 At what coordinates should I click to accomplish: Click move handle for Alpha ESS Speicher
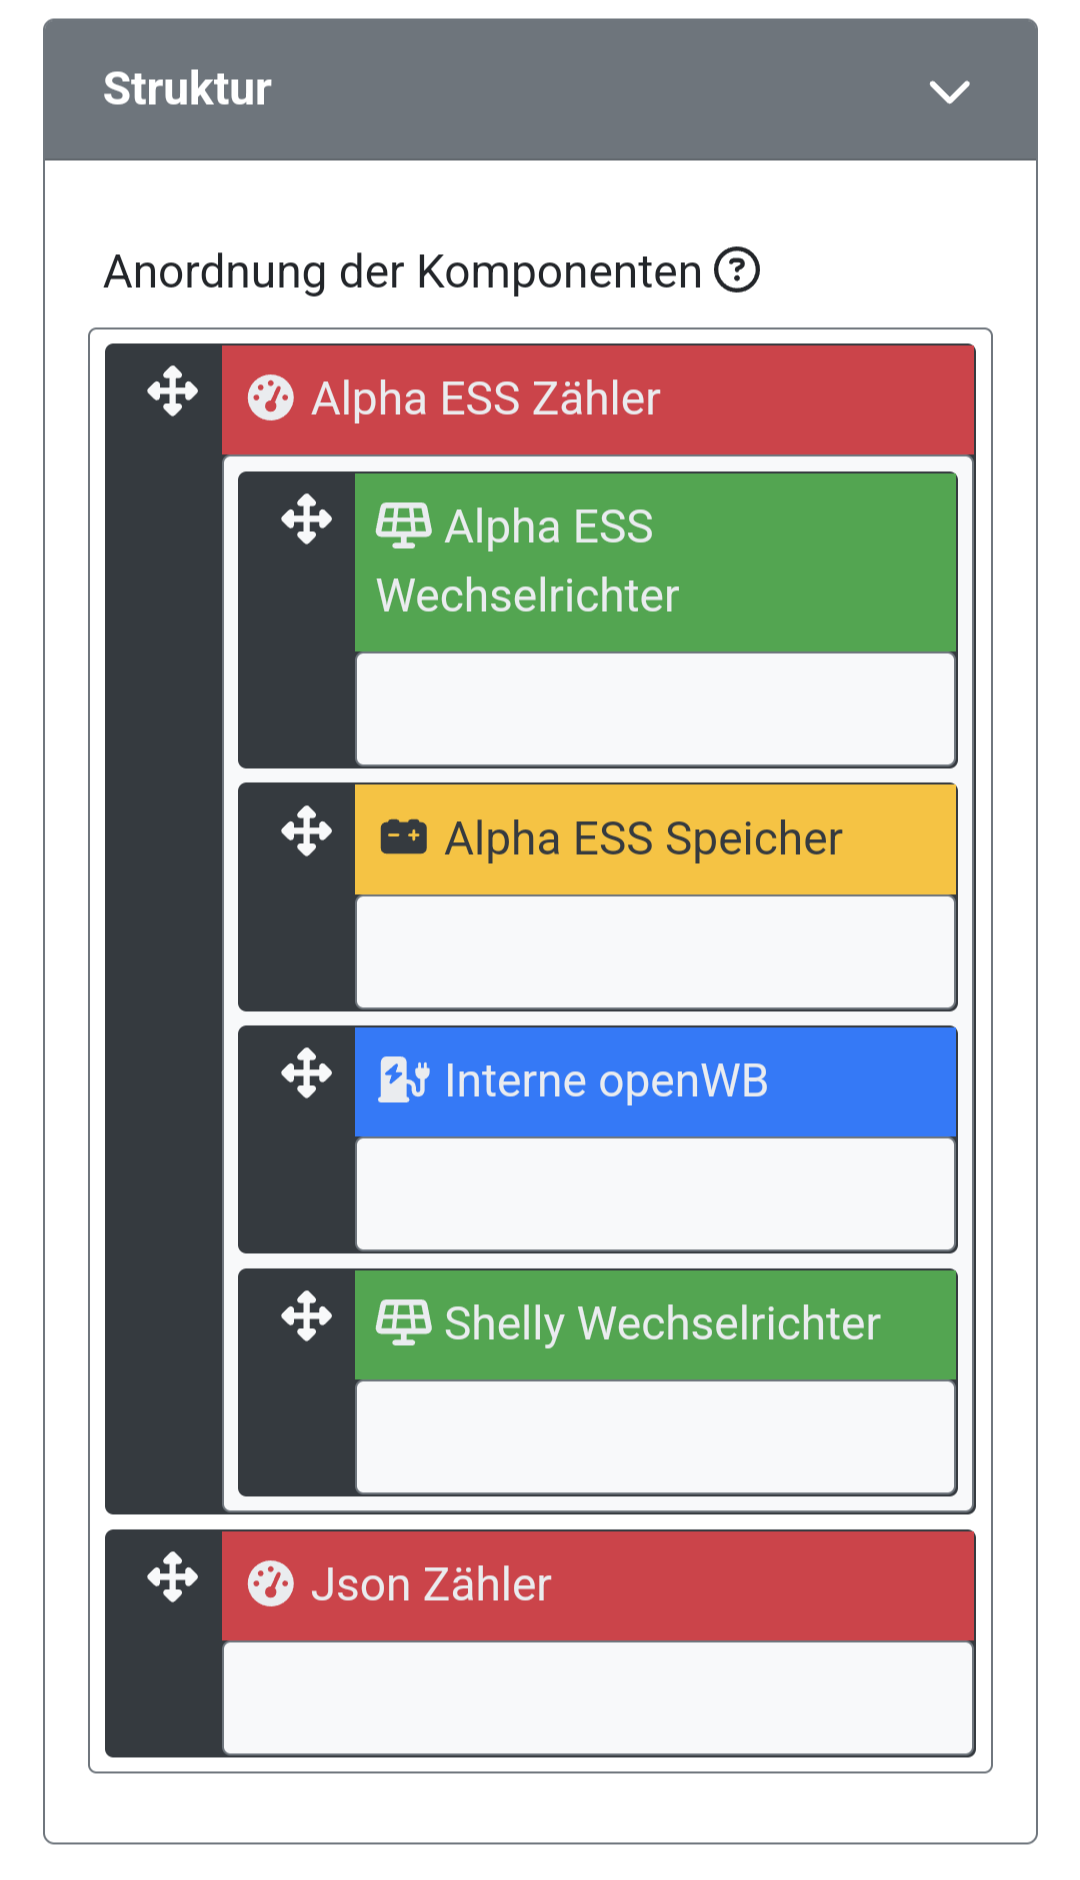point(306,831)
